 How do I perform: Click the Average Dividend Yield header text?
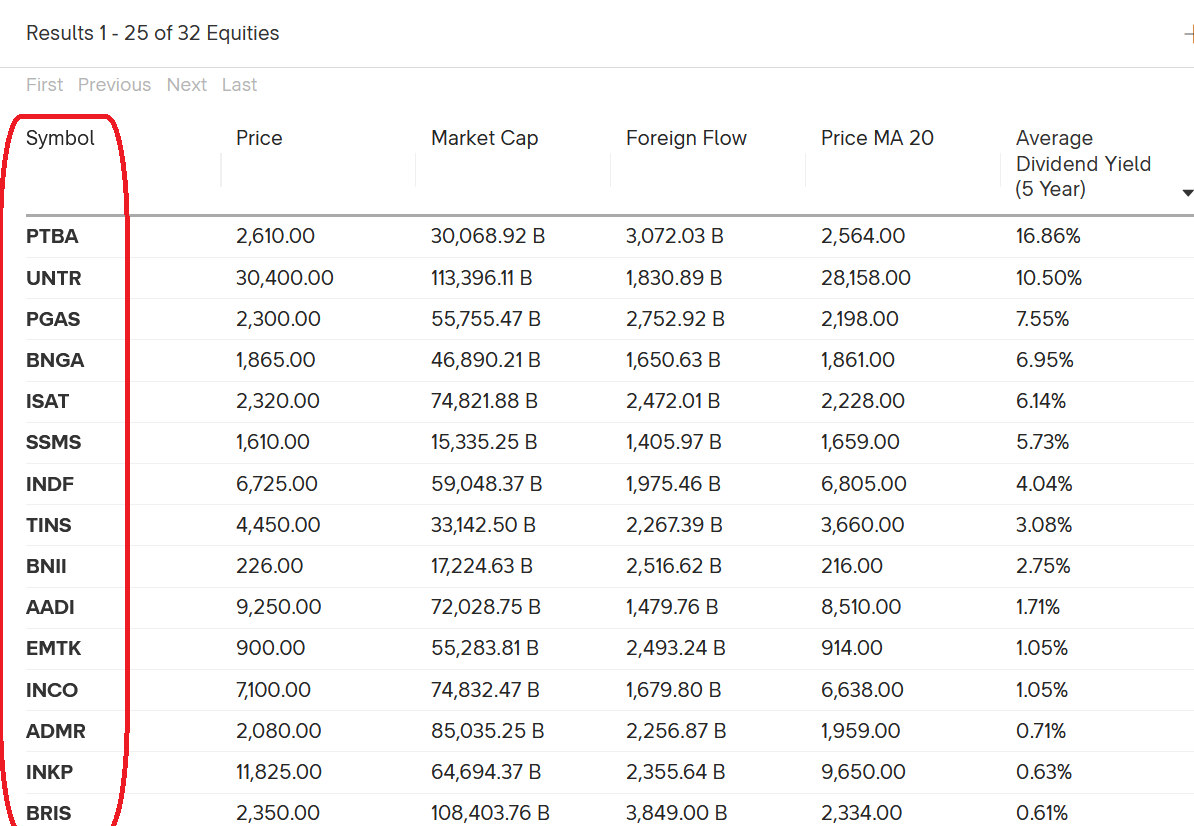1083,163
